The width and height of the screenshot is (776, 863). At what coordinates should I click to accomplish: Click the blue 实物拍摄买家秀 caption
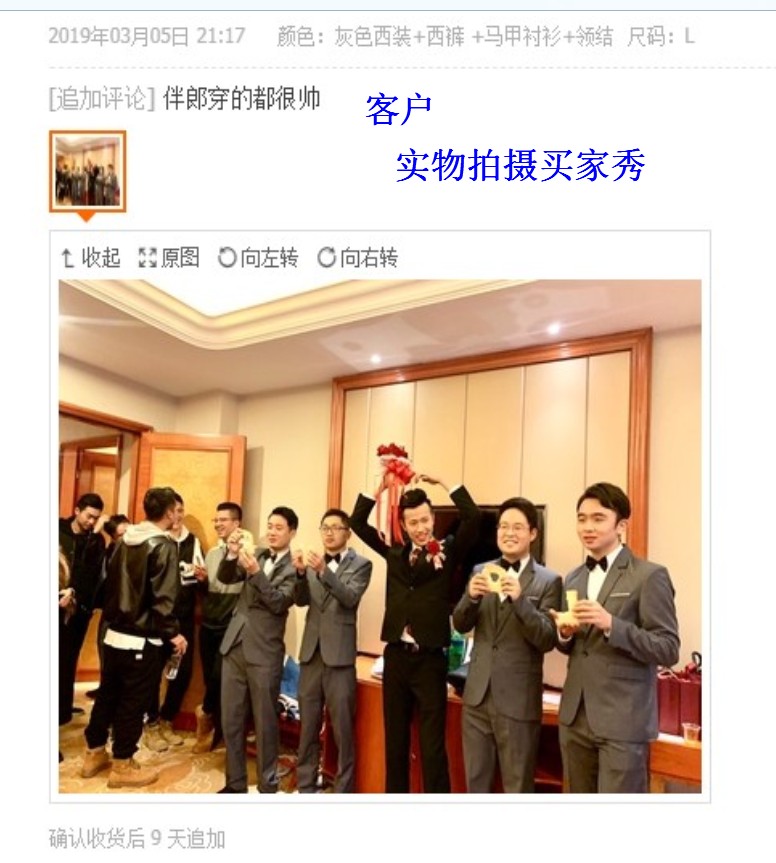pos(521,165)
